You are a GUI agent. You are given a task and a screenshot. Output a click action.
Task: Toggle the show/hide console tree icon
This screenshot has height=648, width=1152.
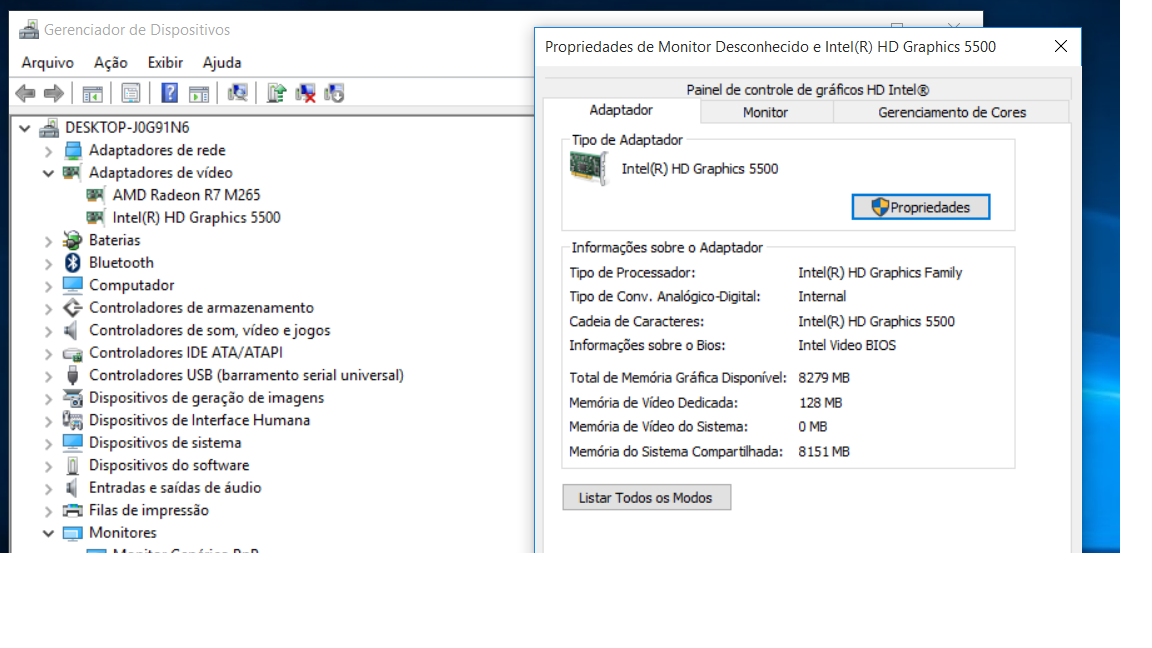coord(93,93)
